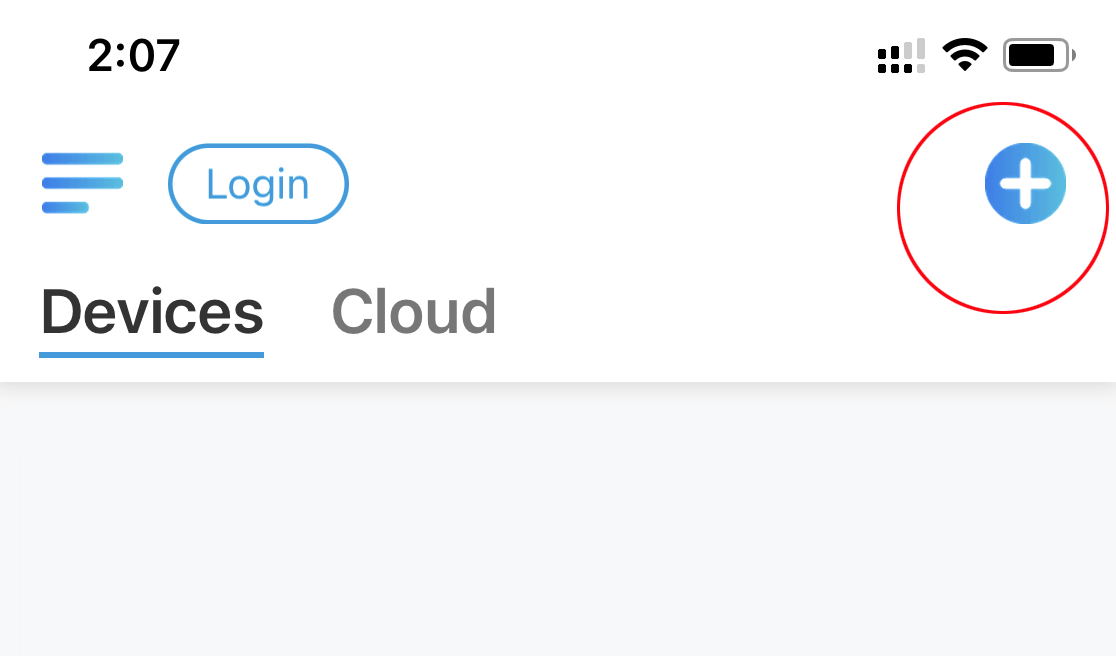The width and height of the screenshot is (1116, 656).
Task: Sign in via the outlined Login pill
Action: (258, 184)
